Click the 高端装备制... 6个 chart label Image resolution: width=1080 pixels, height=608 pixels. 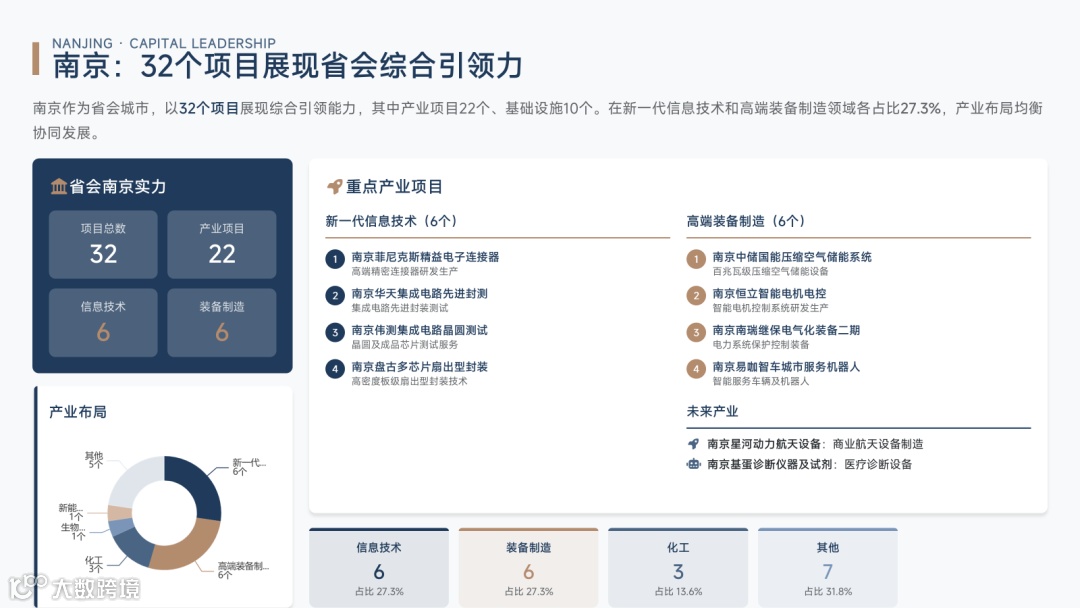pos(243,570)
